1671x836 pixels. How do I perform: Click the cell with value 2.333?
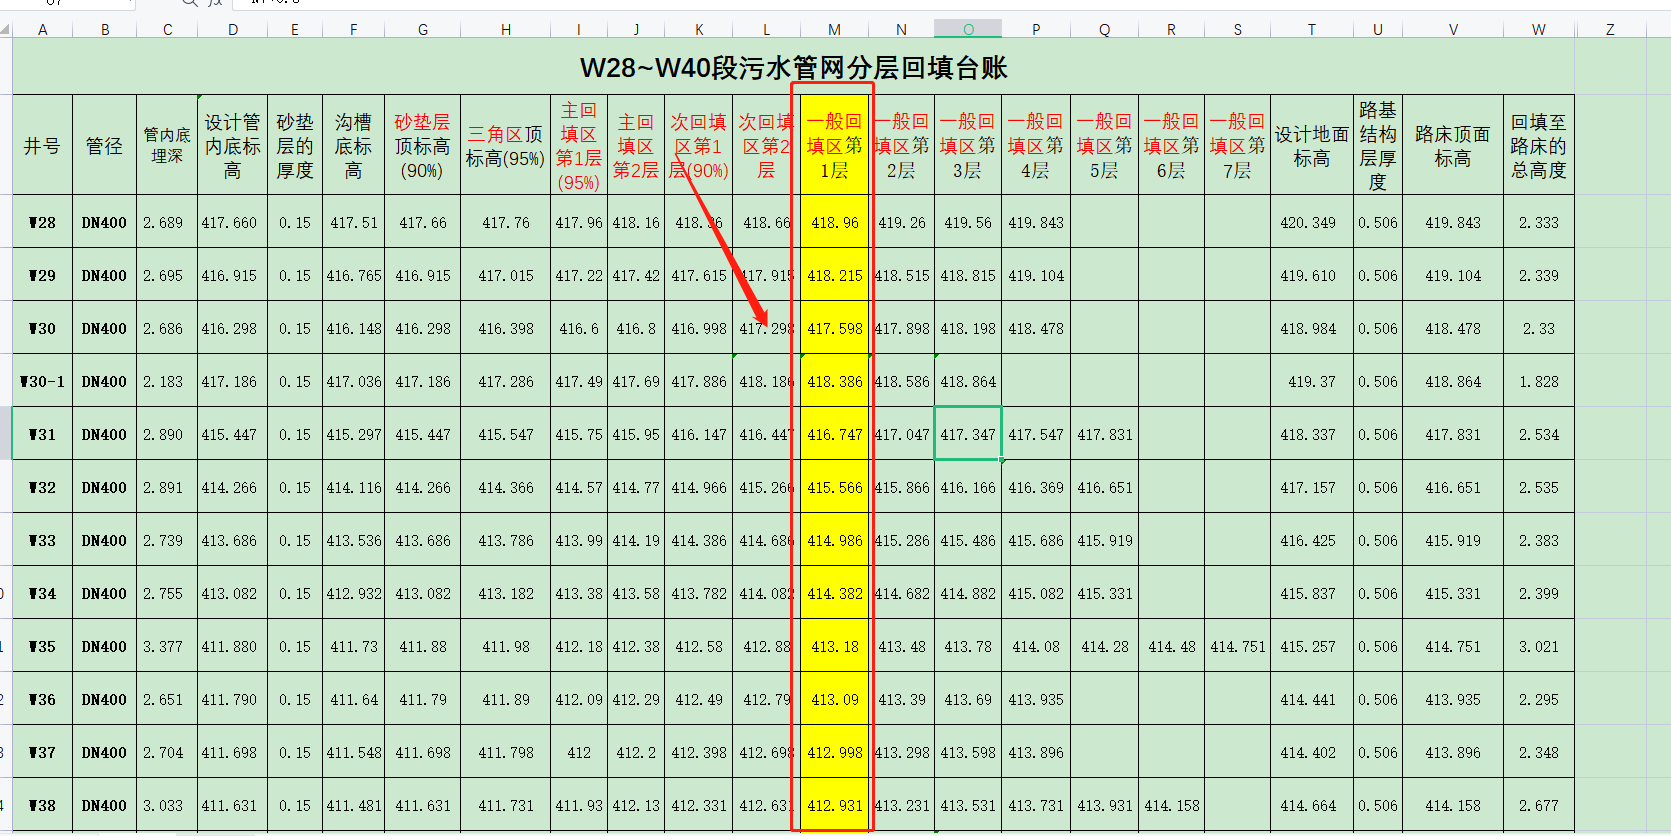[1538, 222]
